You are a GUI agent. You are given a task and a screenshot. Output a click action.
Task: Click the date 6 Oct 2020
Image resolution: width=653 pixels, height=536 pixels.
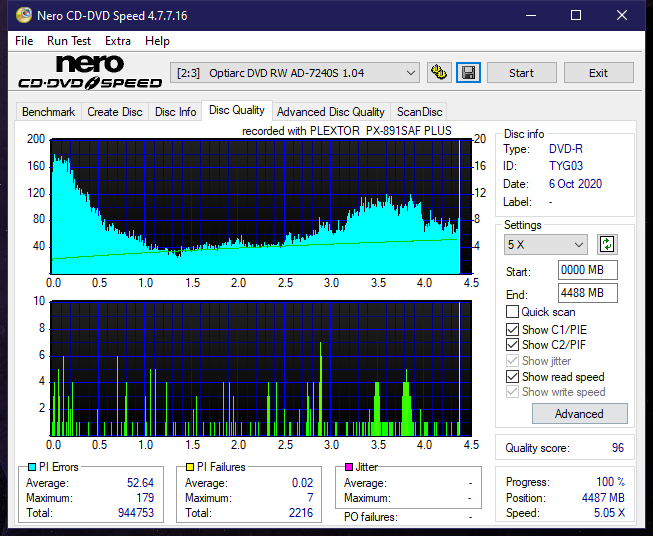click(575, 184)
